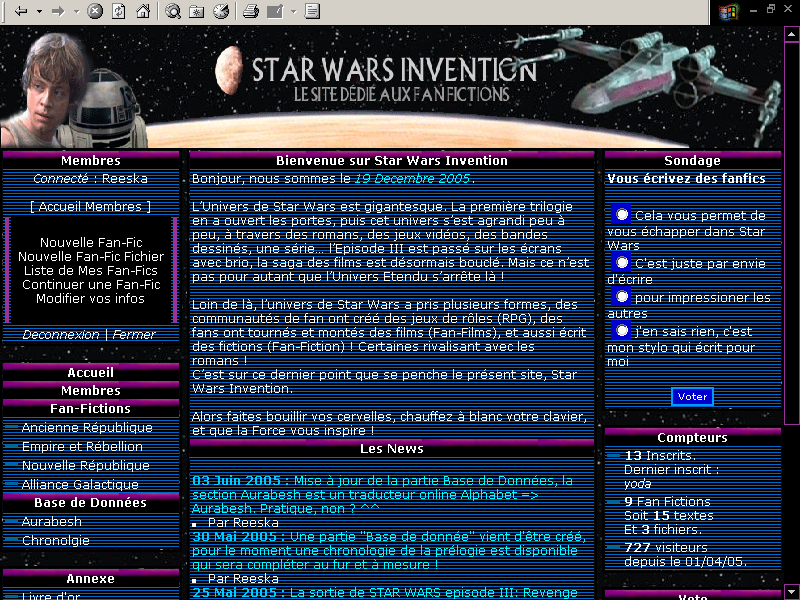Select poll option 'Cela vous permet de vous échapper'
Image resolution: width=800 pixels, height=600 pixels.
pos(621,215)
